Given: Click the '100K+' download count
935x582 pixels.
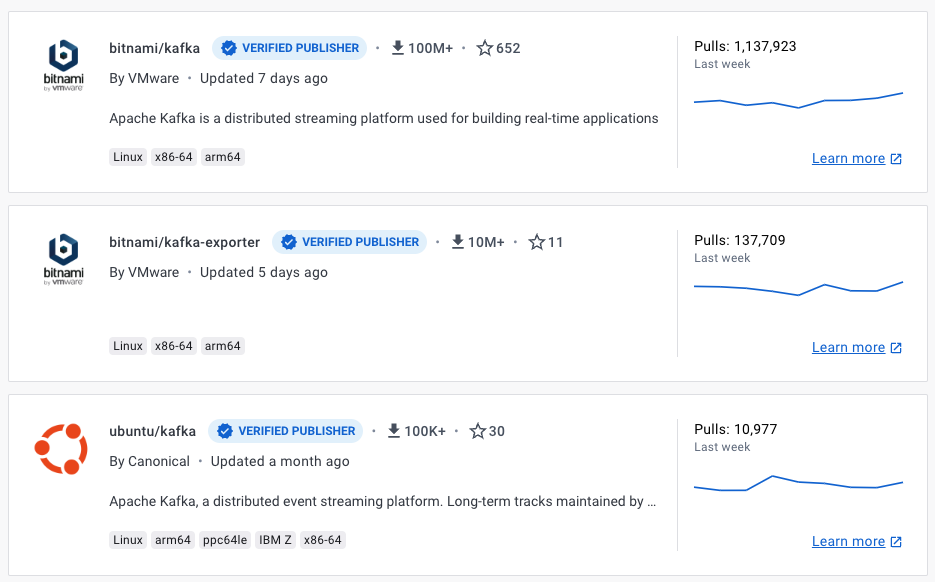Looking at the screenshot, I should pyautogui.click(x=425, y=431).
